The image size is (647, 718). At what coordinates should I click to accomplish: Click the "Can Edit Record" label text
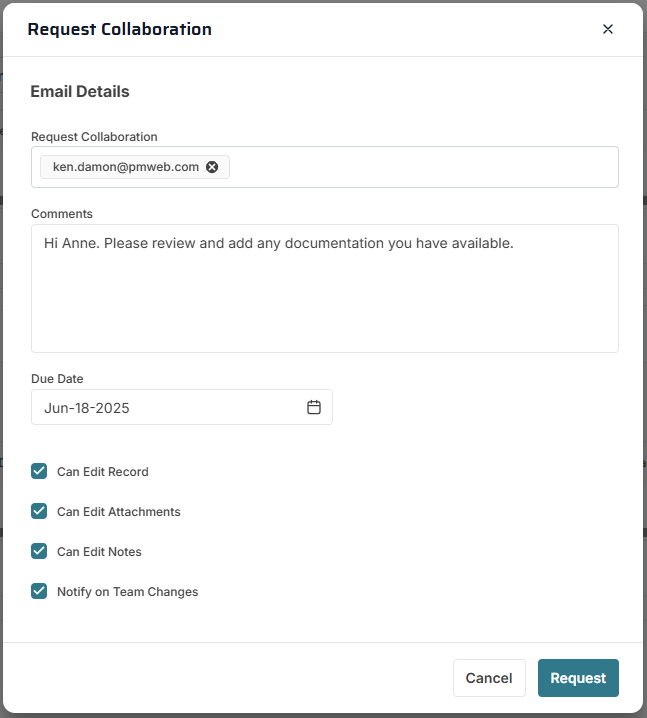[x=102, y=471]
